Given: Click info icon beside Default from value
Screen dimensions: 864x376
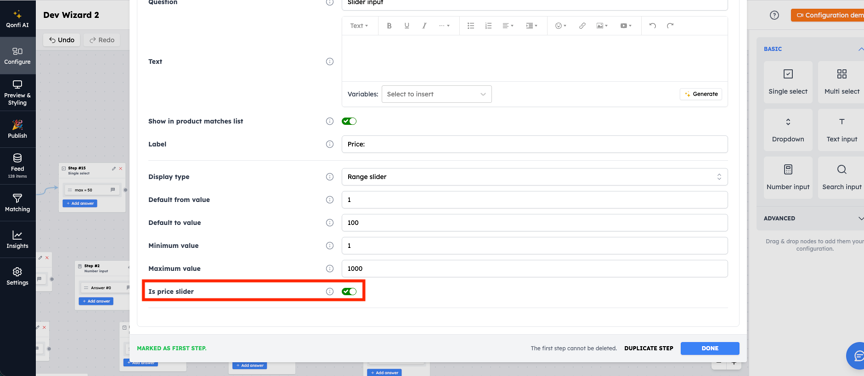Looking at the screenshot, I should click(x=330, y=200).
